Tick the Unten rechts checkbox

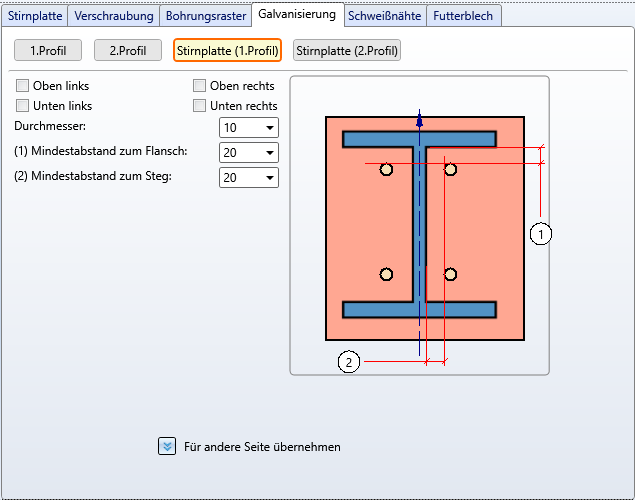coord(200,105)
